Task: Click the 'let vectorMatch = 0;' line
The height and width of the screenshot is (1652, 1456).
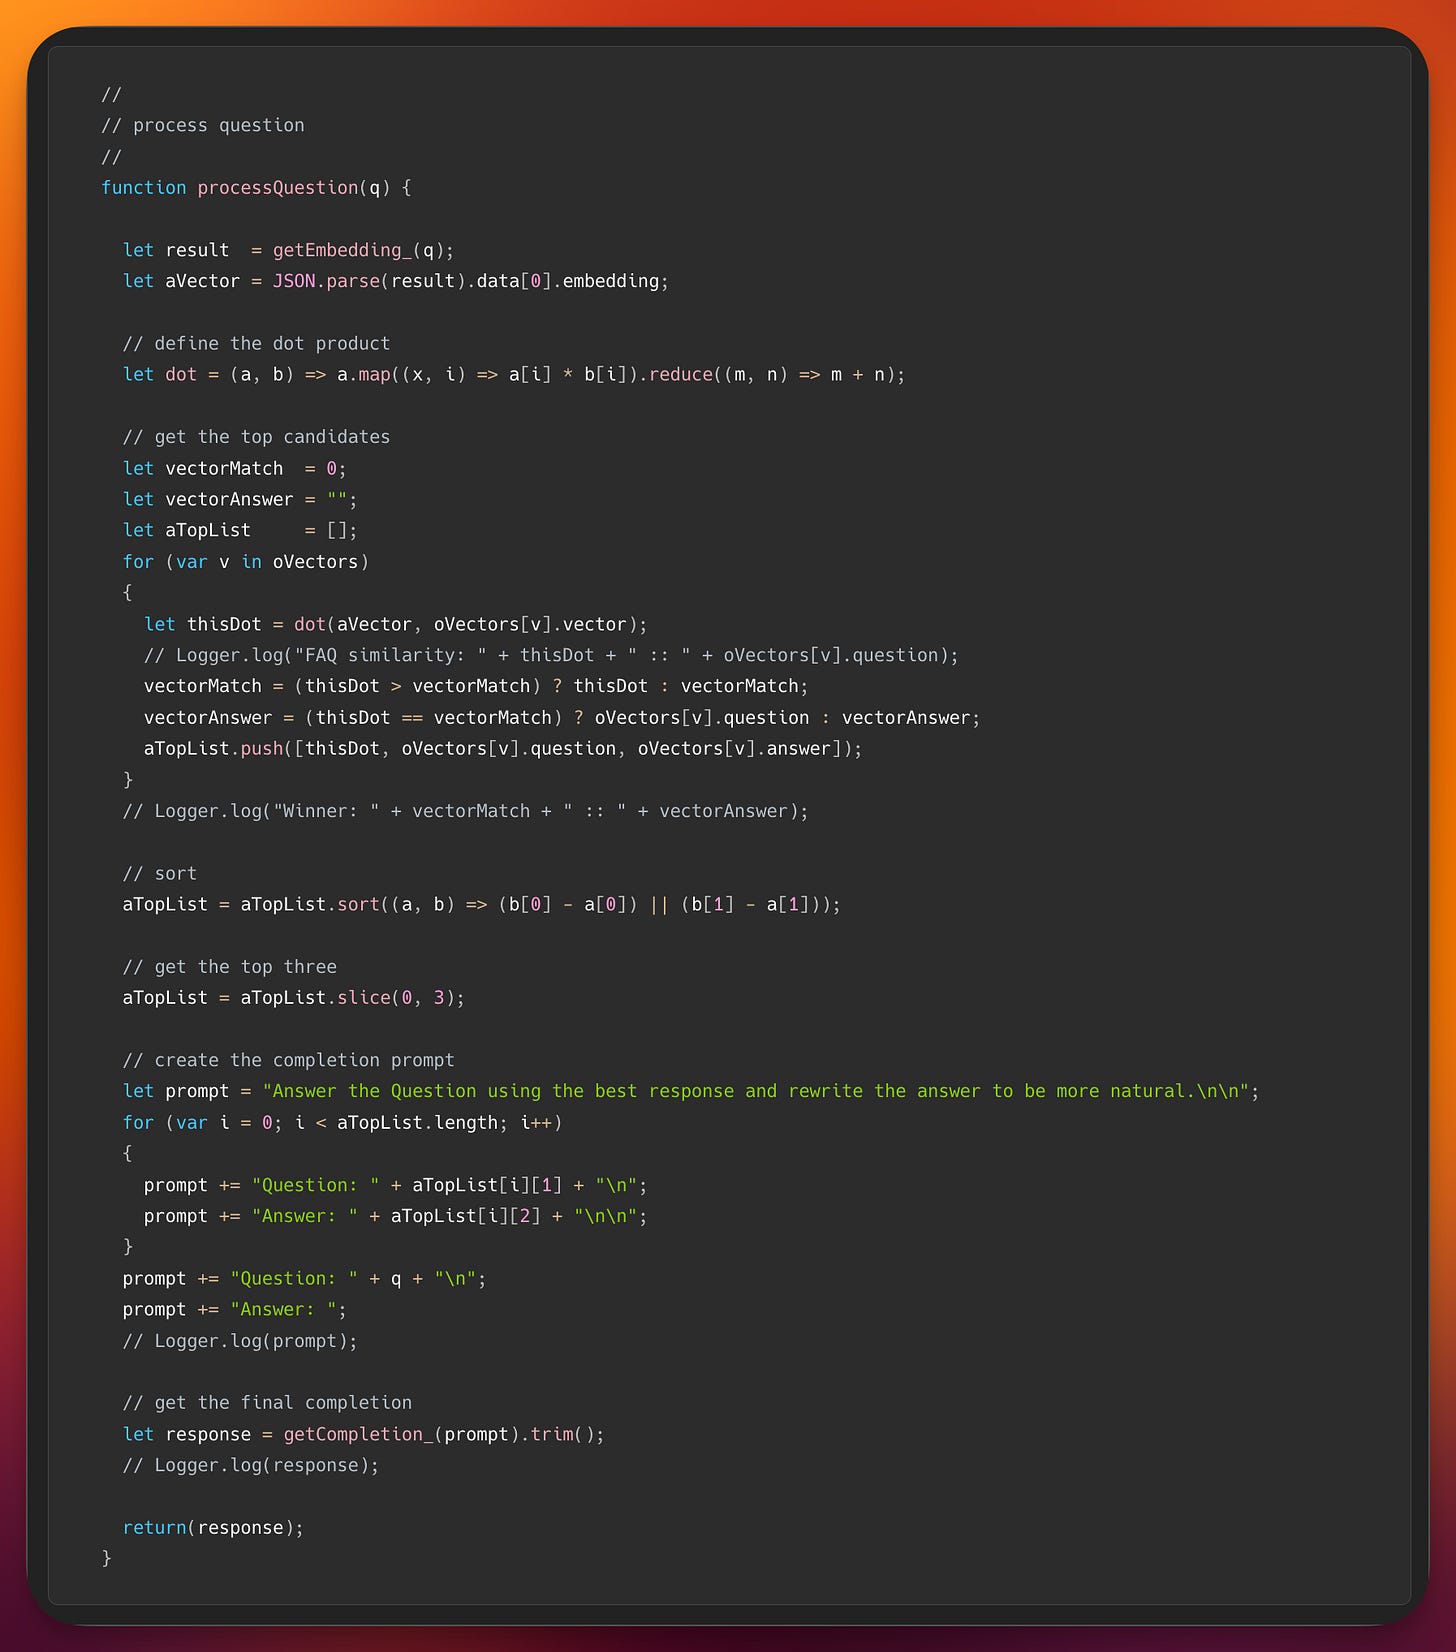Action: click(x=234, y=468)
